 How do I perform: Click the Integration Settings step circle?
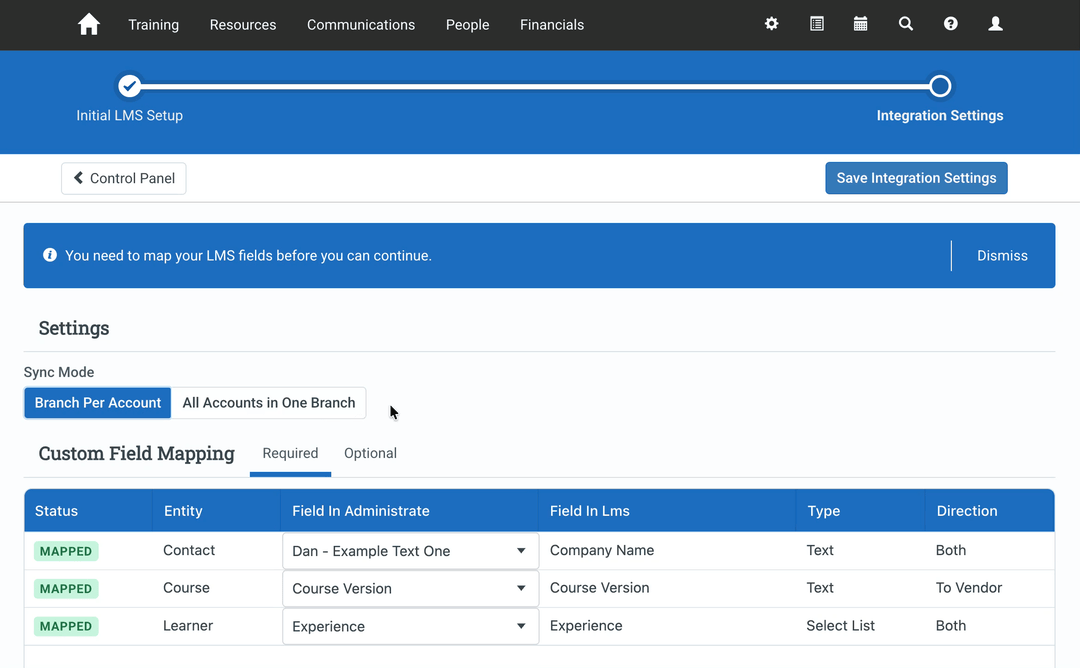pos(940,86)
